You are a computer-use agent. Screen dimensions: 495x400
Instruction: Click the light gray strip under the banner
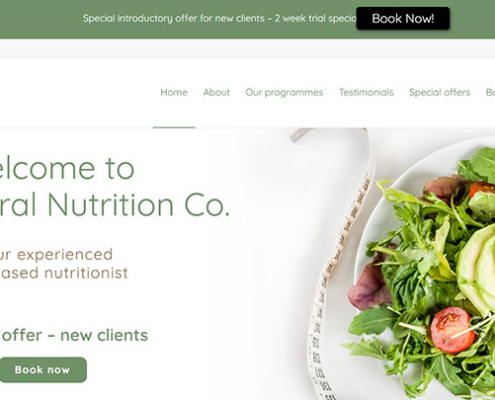click(247, 48)
